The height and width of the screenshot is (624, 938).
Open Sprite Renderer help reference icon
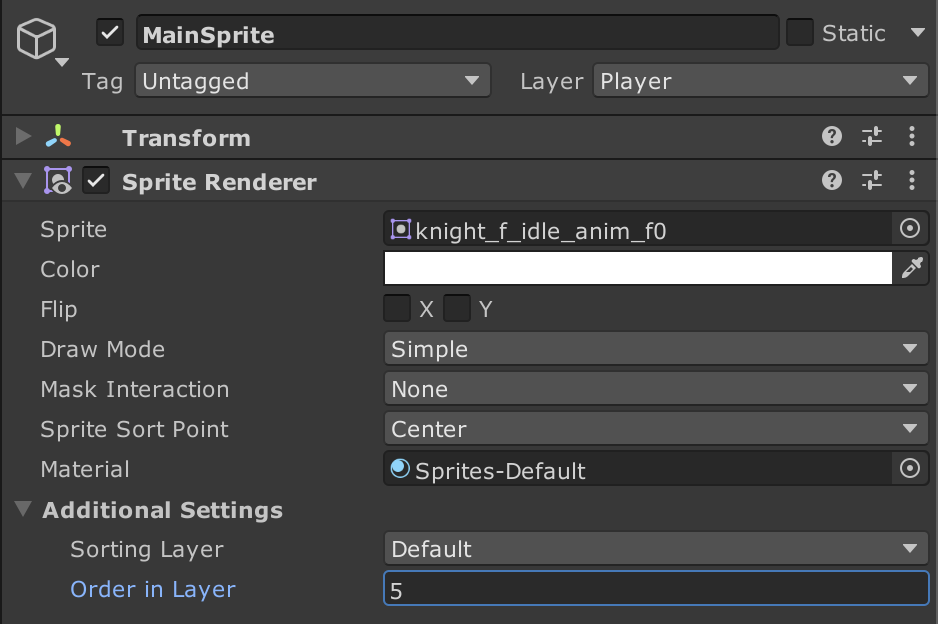click(x=832, y=180)
